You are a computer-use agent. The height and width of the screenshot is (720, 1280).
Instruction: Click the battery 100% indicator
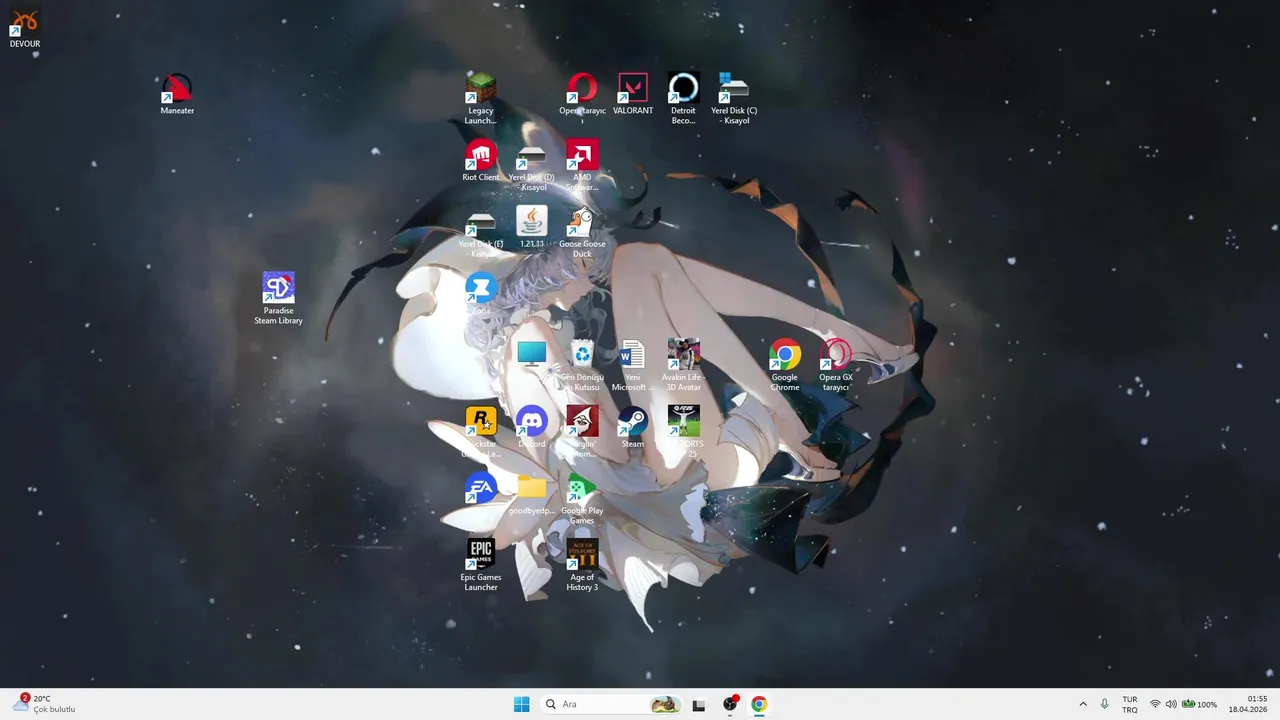(x=1199, y=704)
